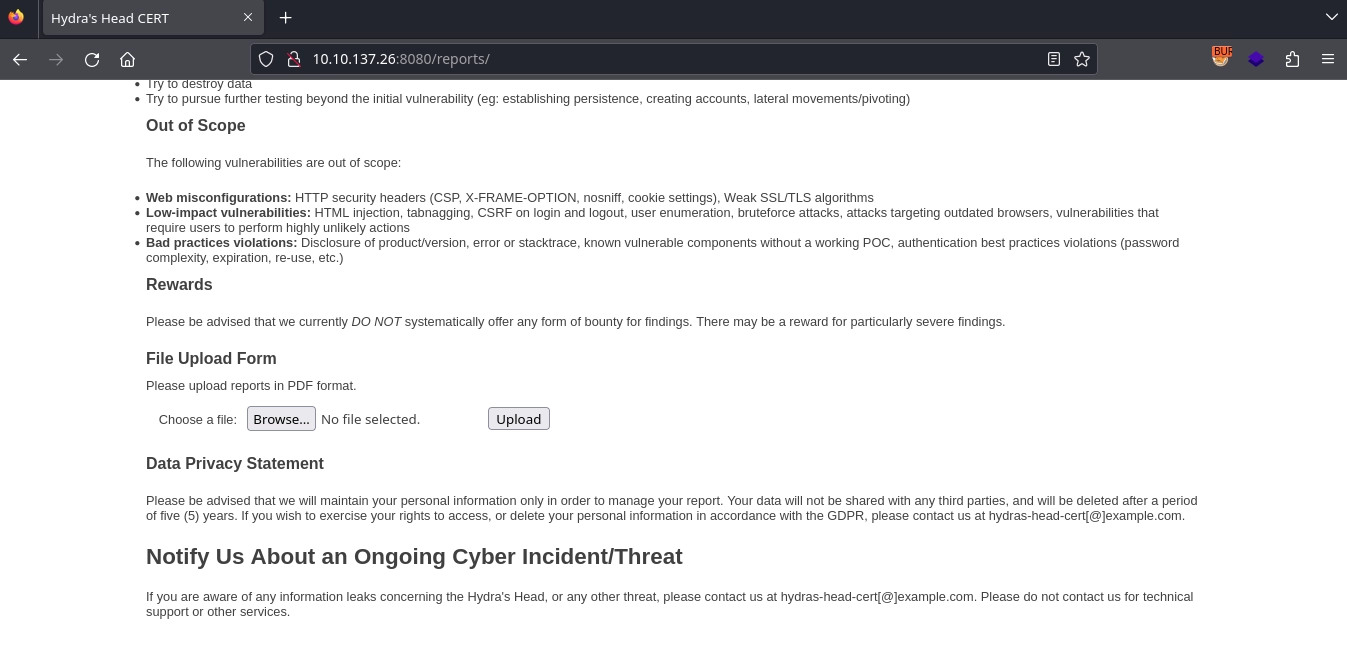Click the File Upload Form heading
The width and height of the screenshot is (1347, 666).
(211, 359)
